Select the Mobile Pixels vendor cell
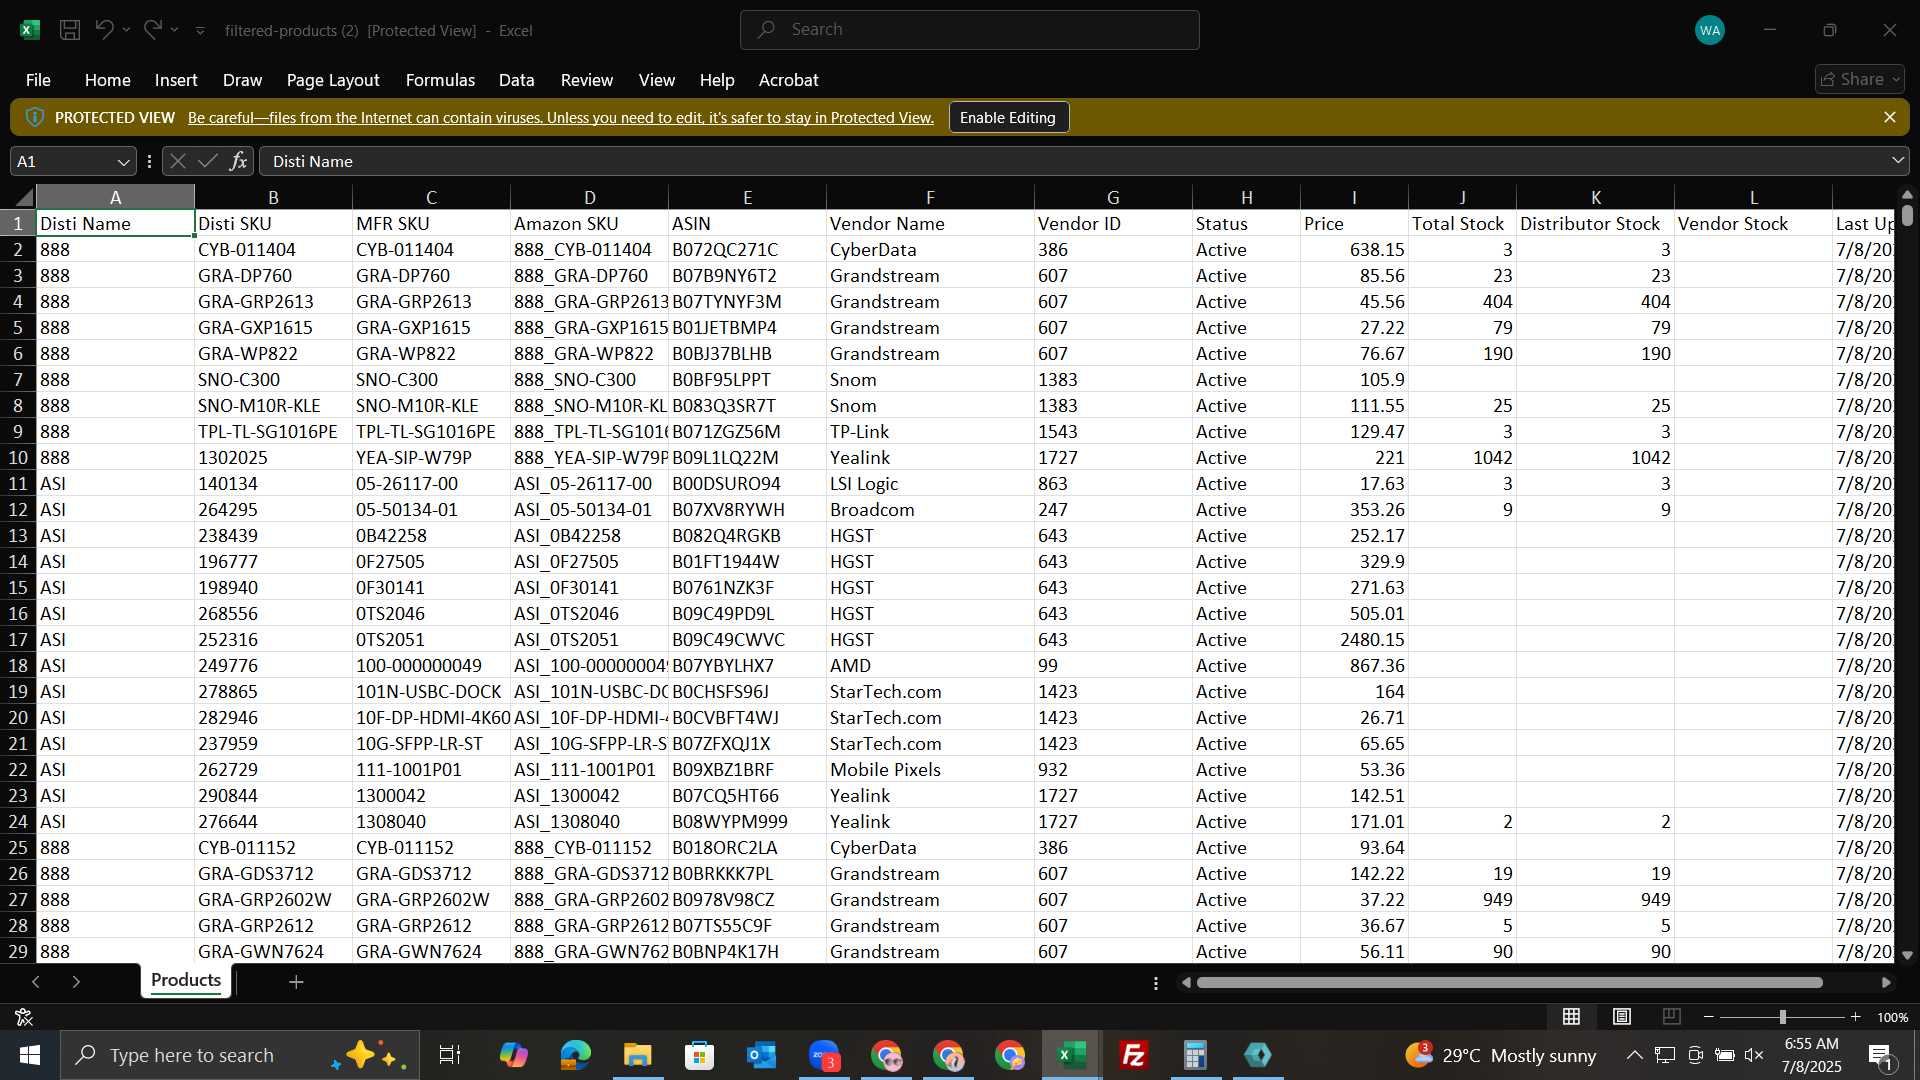 (930, 770)
